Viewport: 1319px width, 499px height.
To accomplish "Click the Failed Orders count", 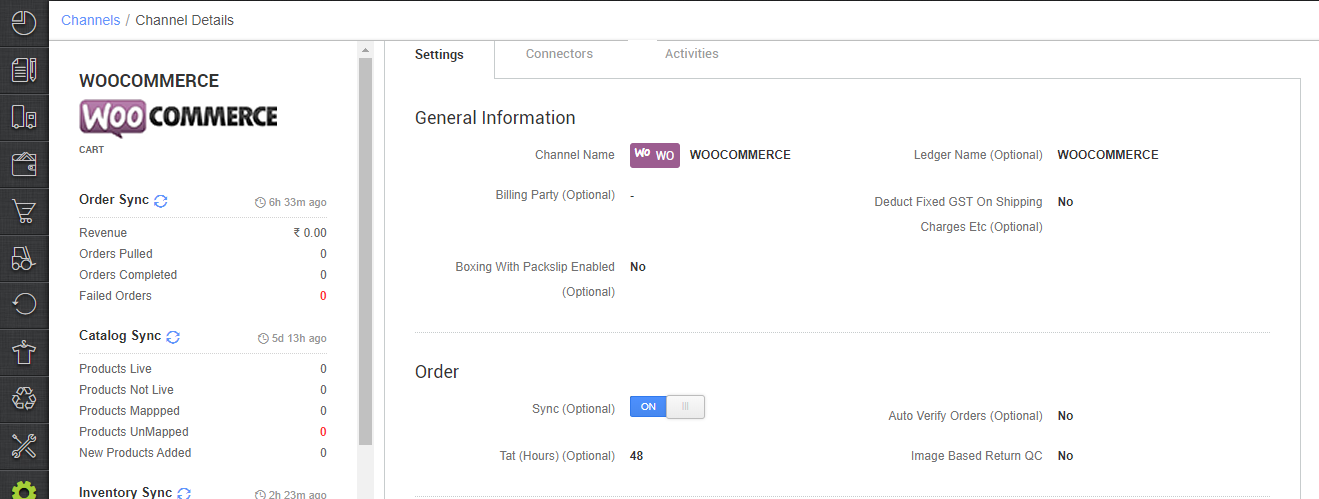I will point(323,296).
